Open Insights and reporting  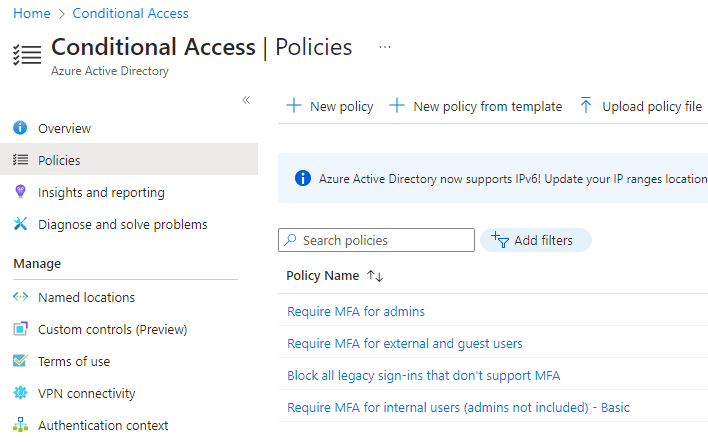click(101, 193)
